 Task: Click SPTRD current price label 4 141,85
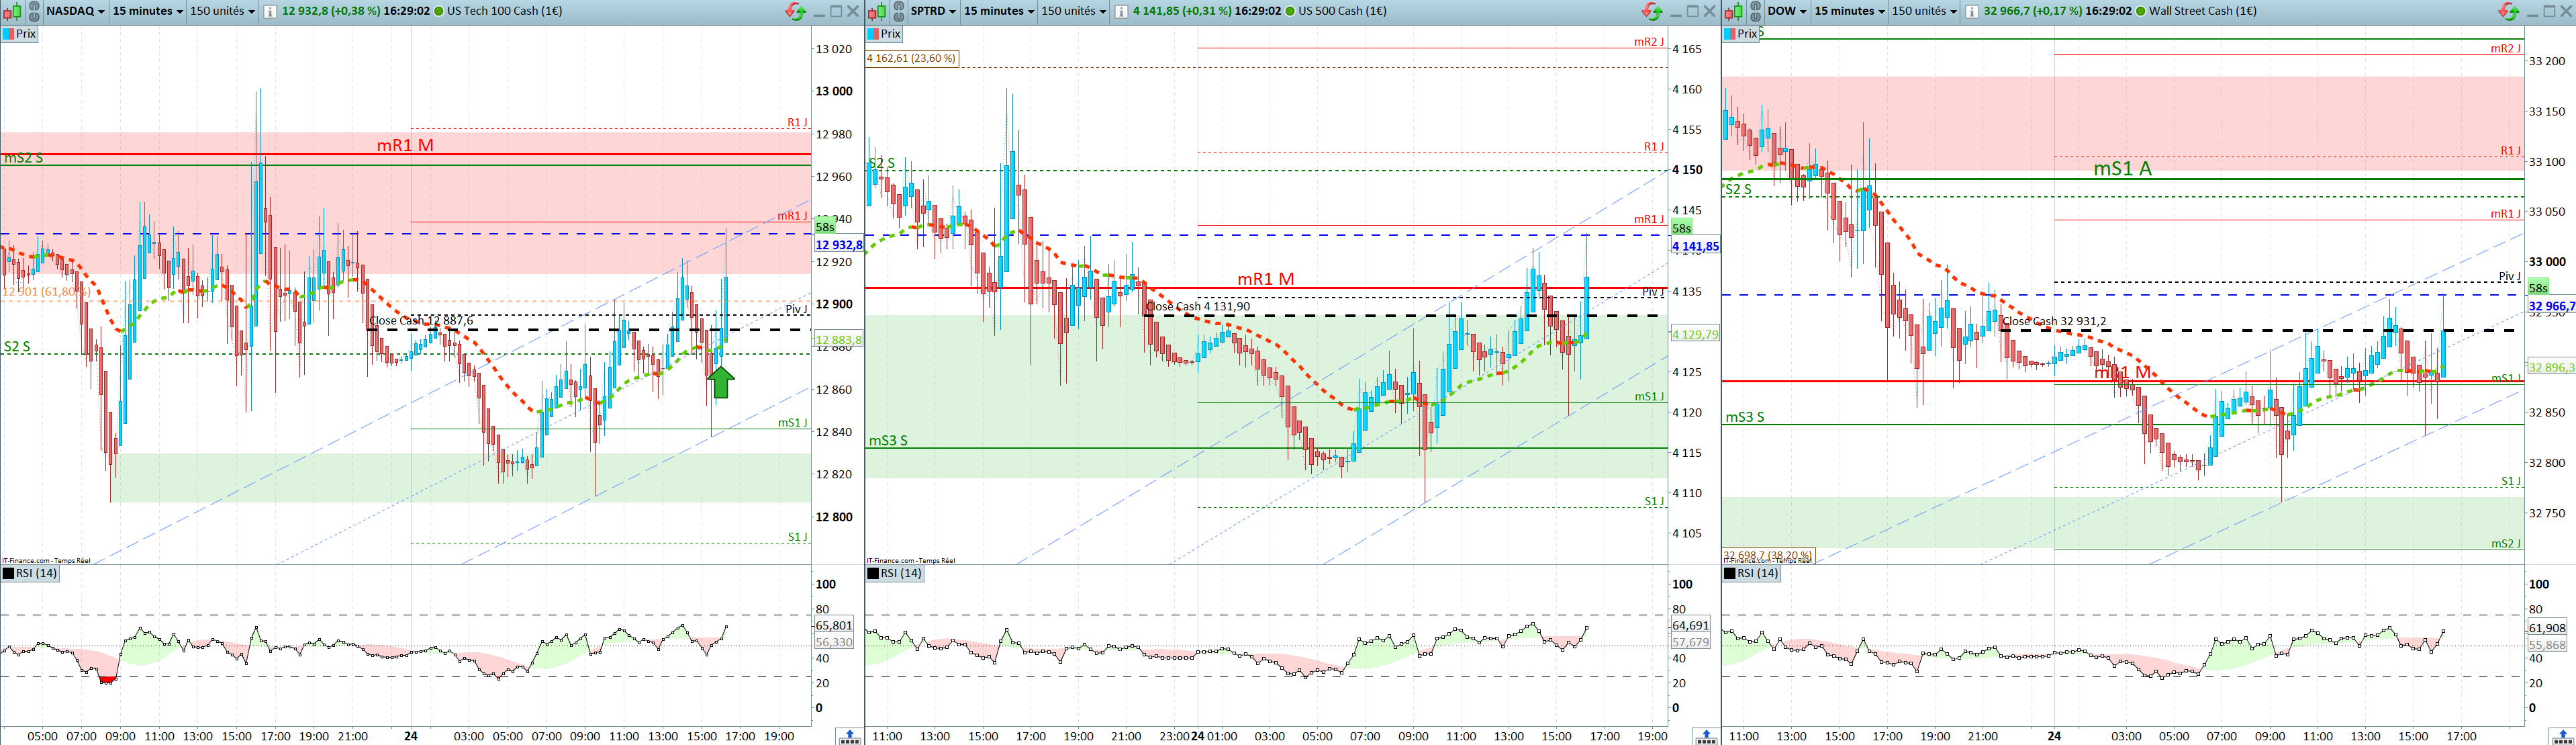pos(1695,246)
